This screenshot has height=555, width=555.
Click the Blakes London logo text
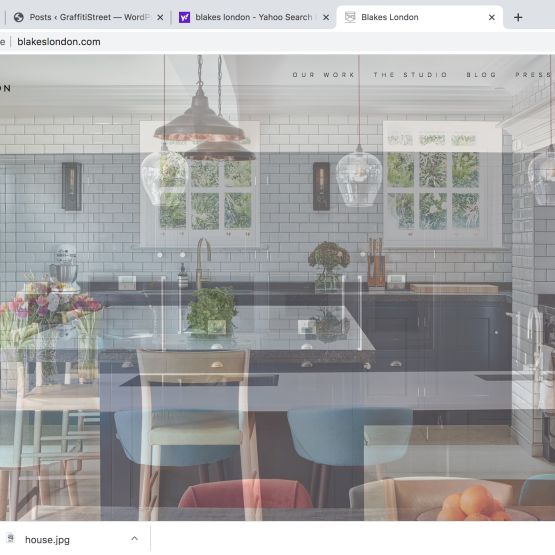coord(6,88)
